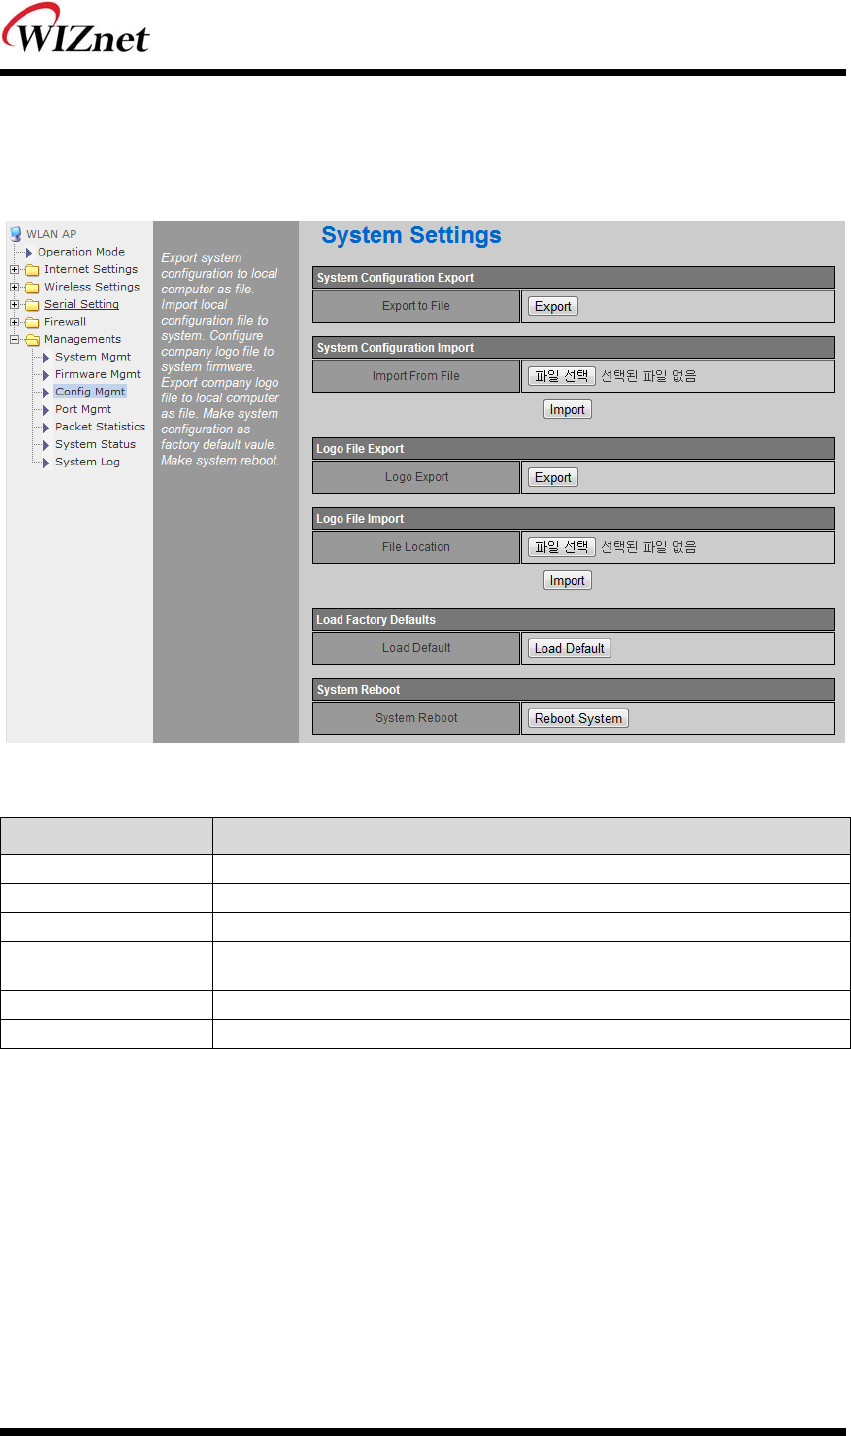851x1436 pixels.
Task: Select Firewall label in tree
Action: pyautogui.click(x=65, y=322)
